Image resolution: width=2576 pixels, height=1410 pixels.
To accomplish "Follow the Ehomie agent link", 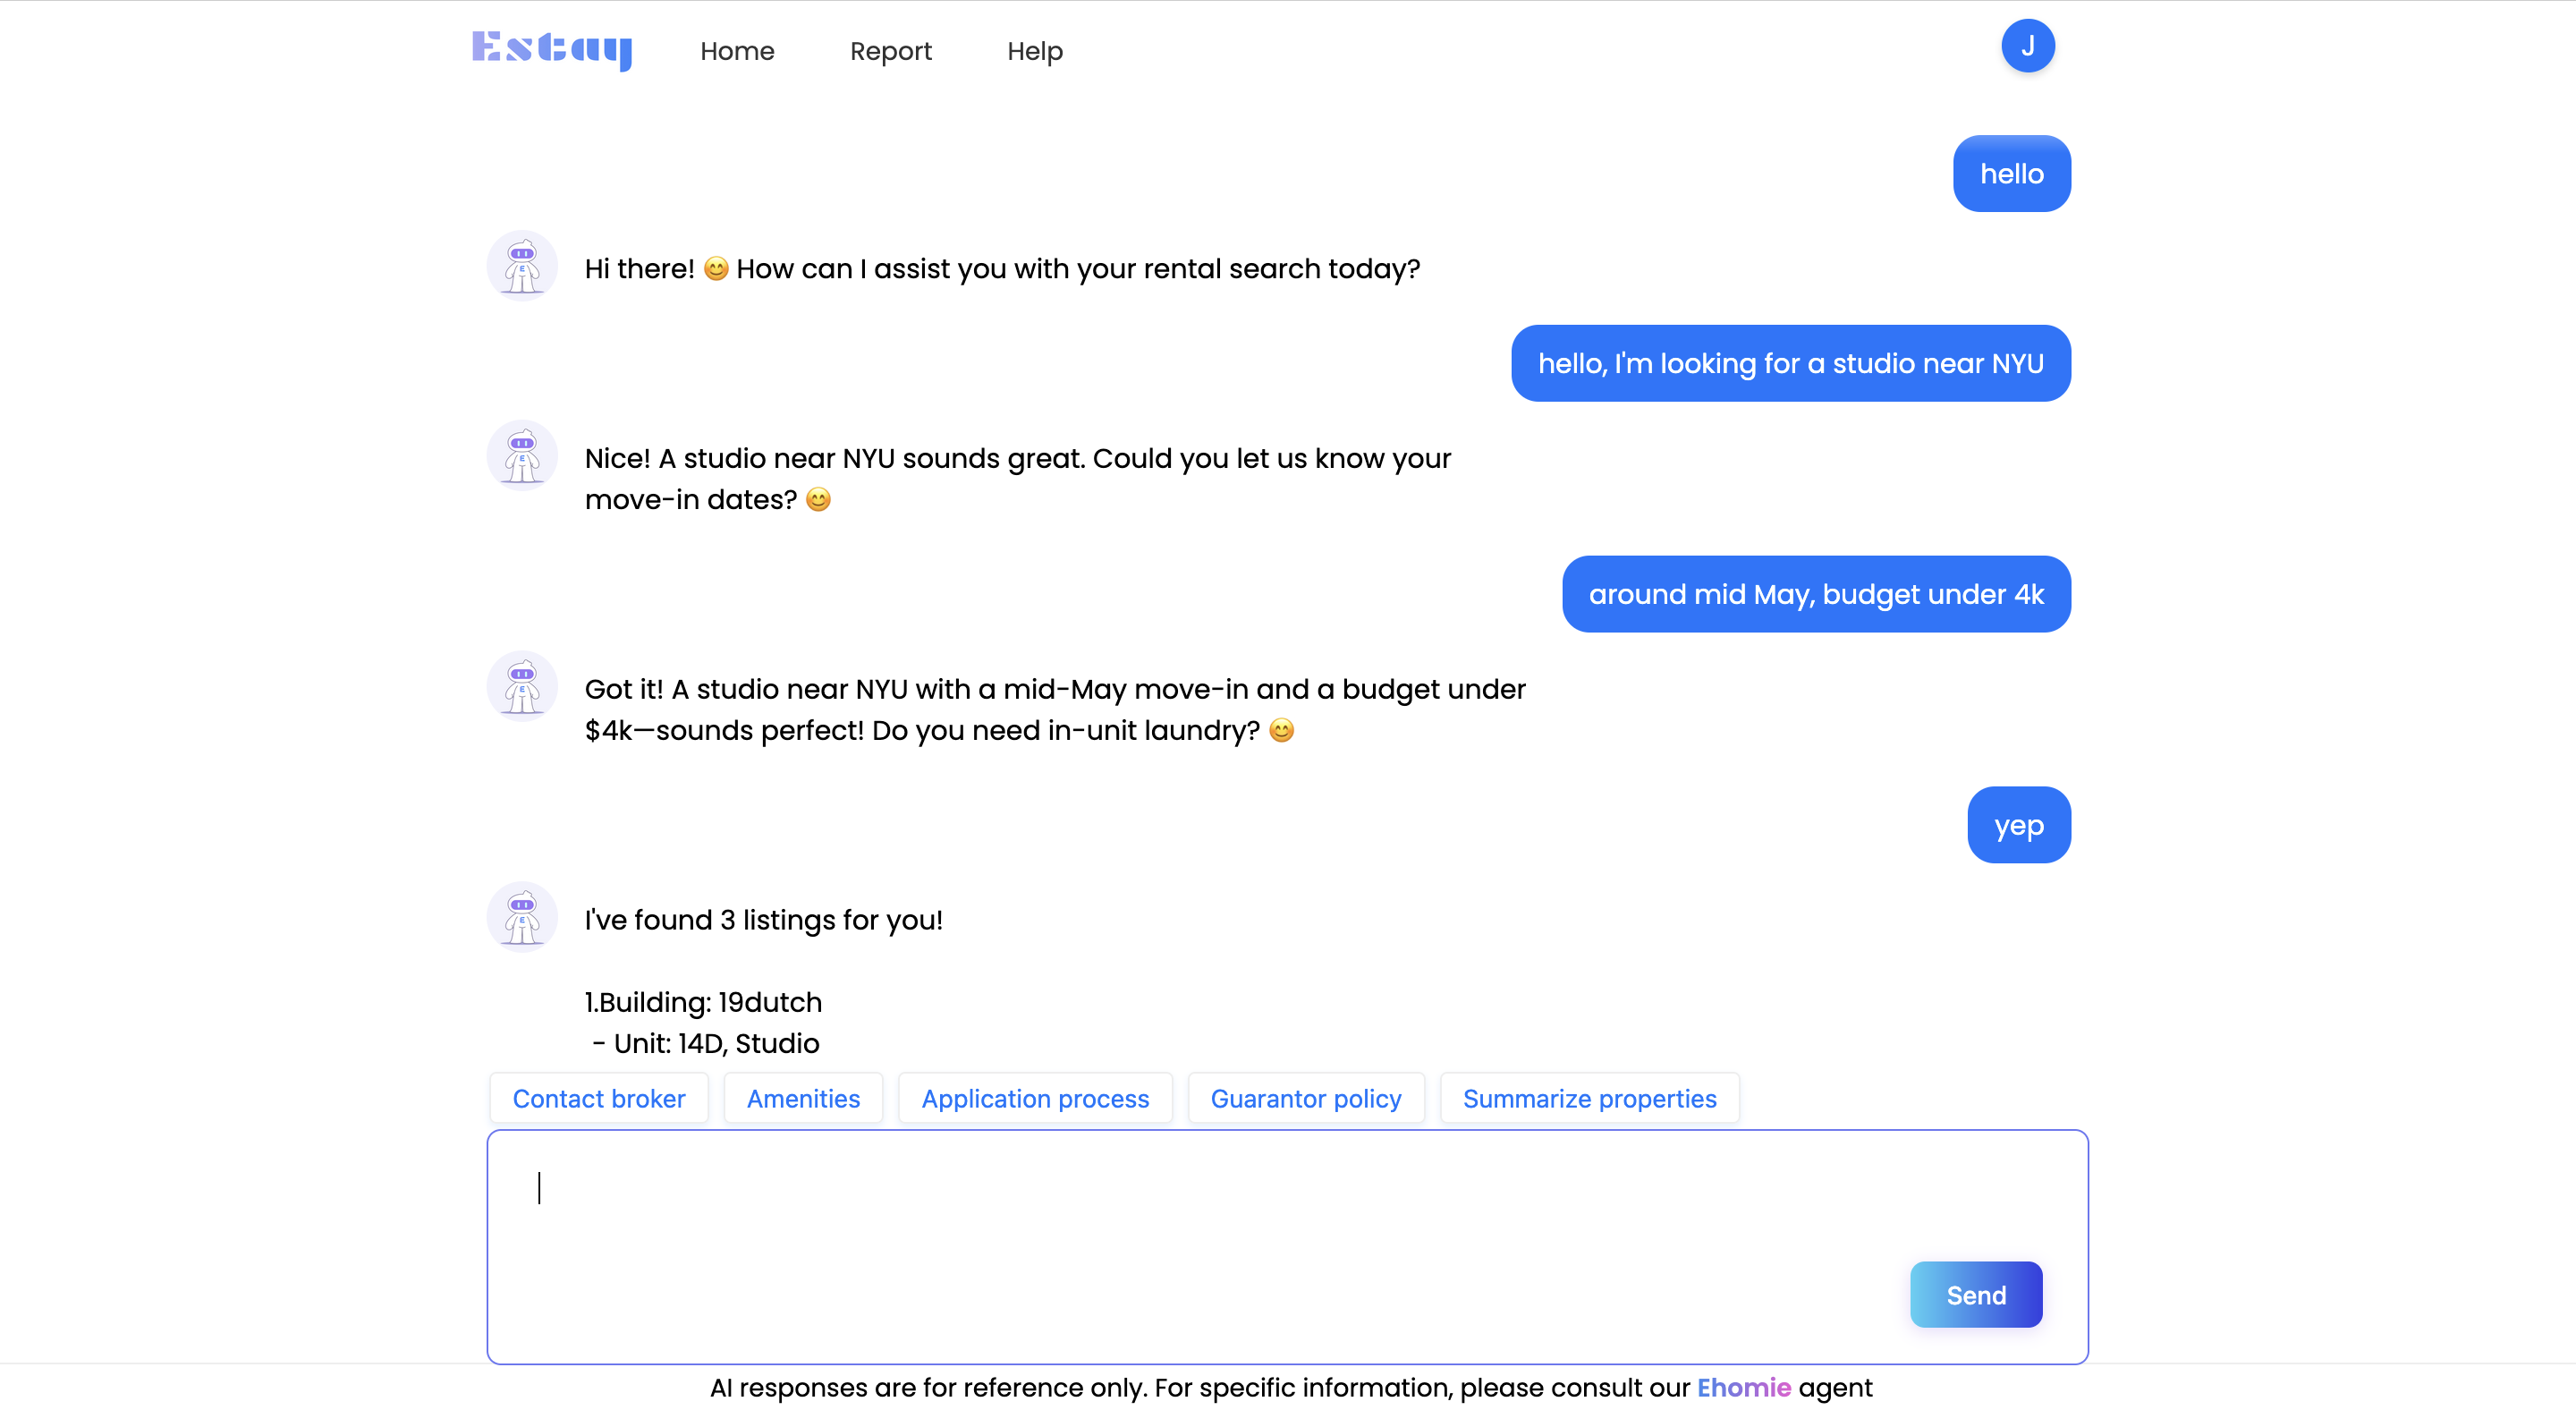I will click(1743, 1387).
